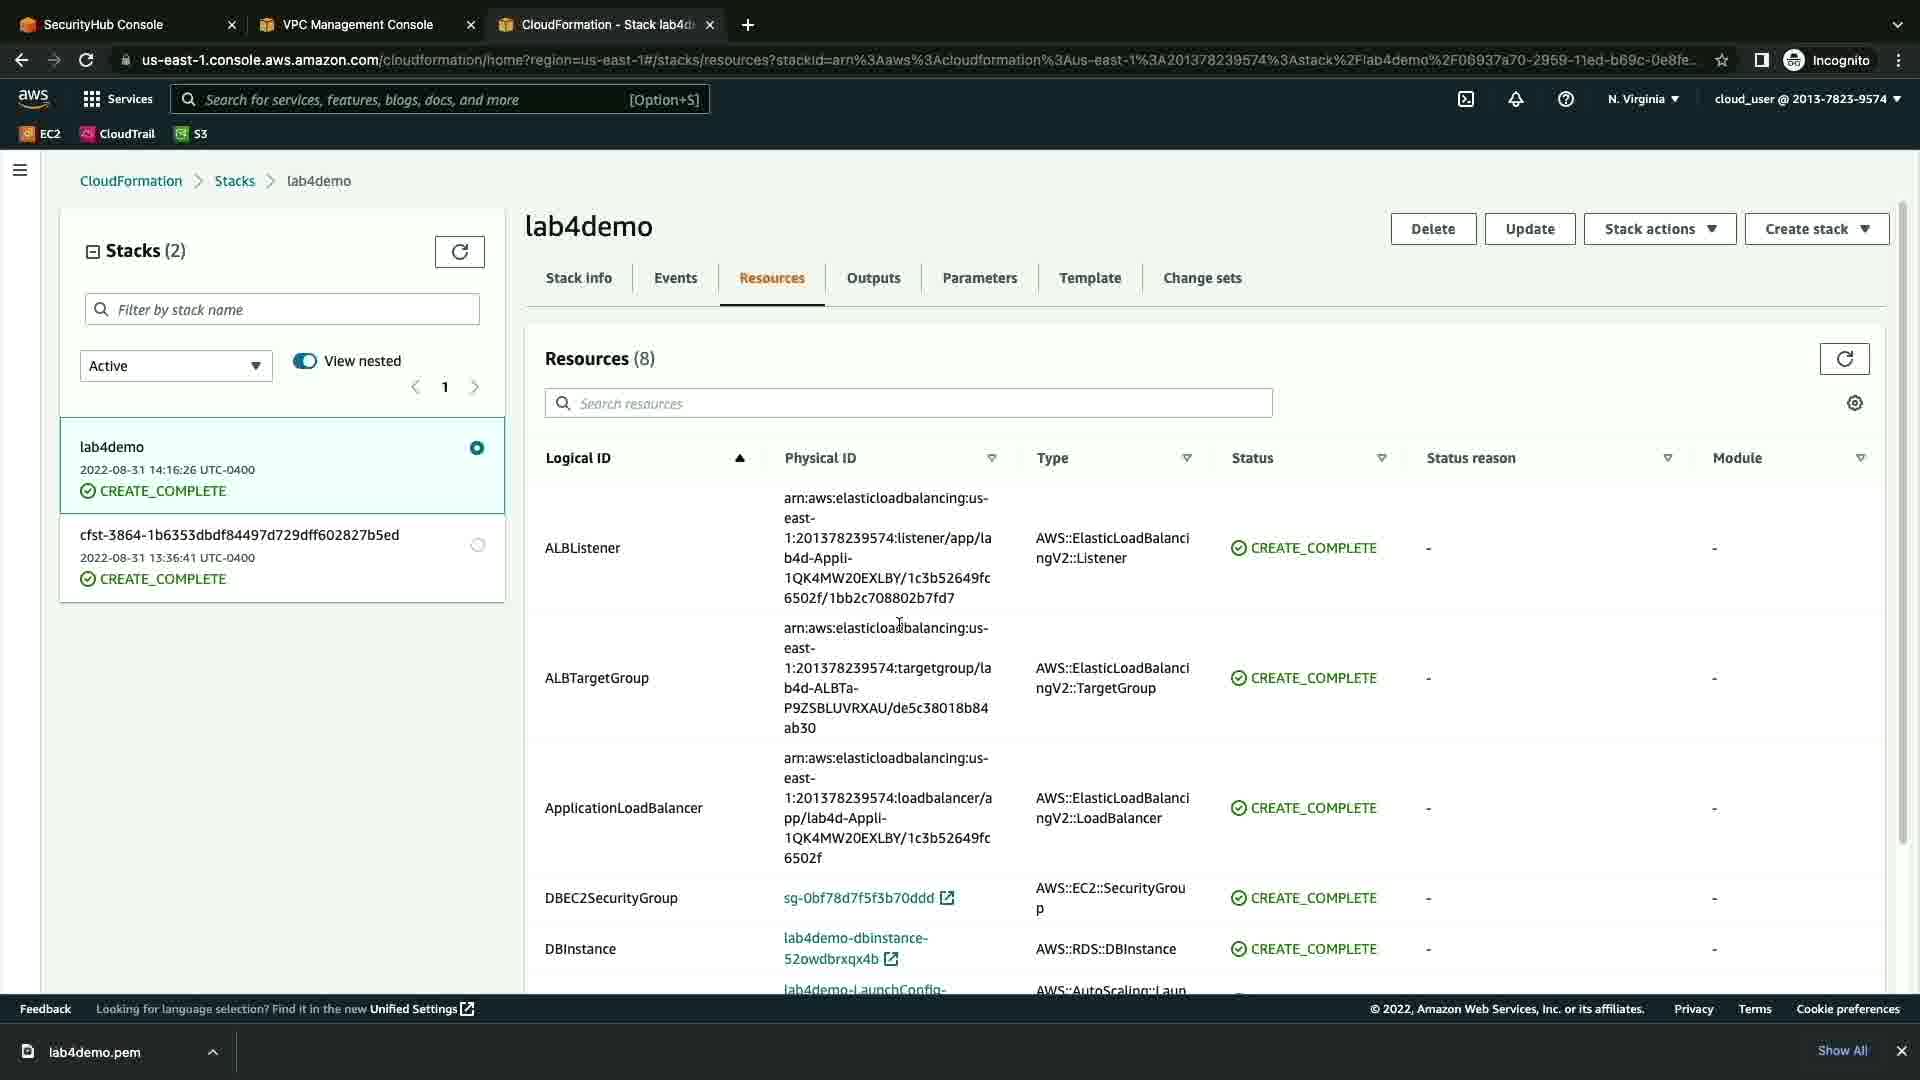Open the side navigation hamburger menu
1920x1080 pixels.
[x=20, y=170]
